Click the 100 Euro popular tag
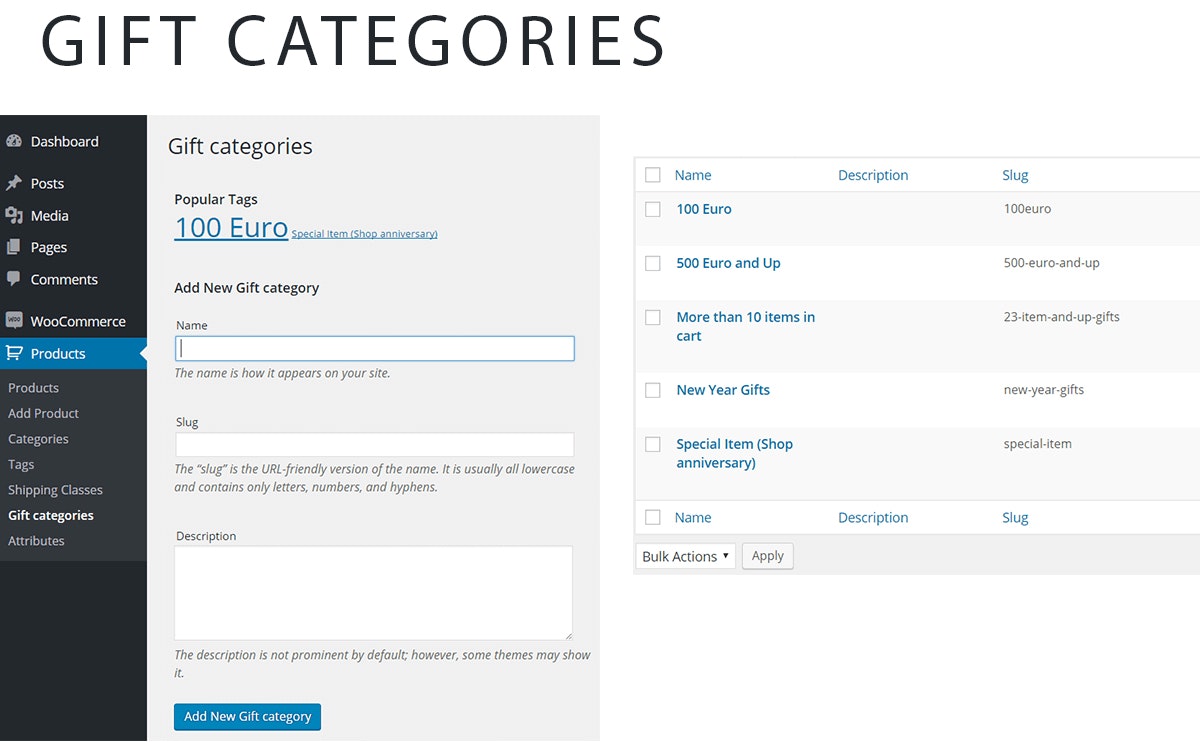This screenshot has width=1200, height=742. 231,226
